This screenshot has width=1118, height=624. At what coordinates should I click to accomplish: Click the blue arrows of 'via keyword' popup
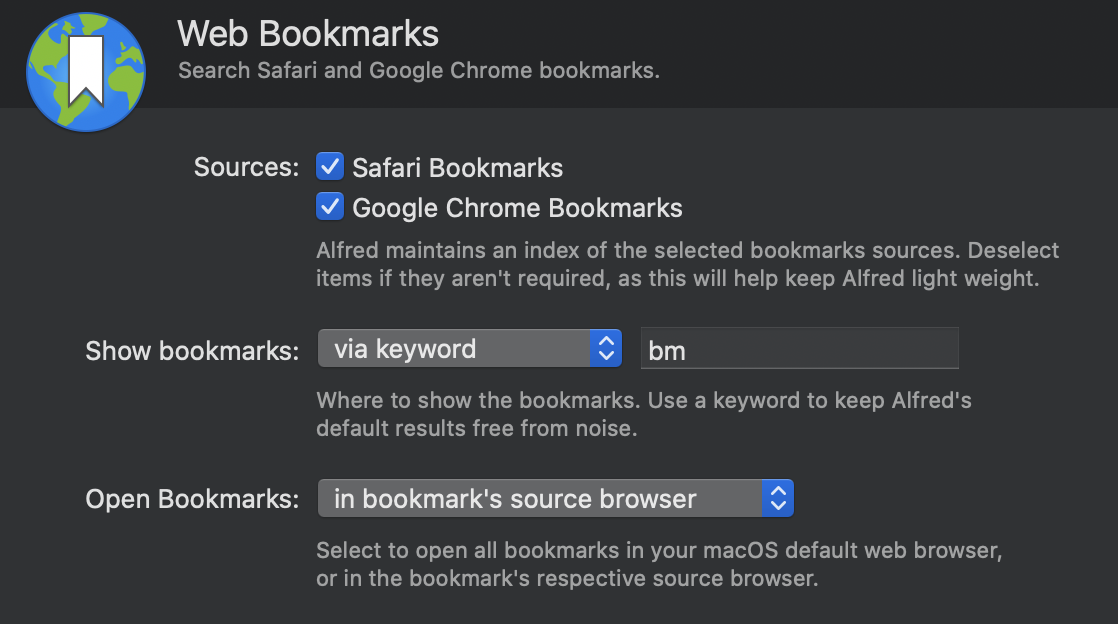[605, 349]
